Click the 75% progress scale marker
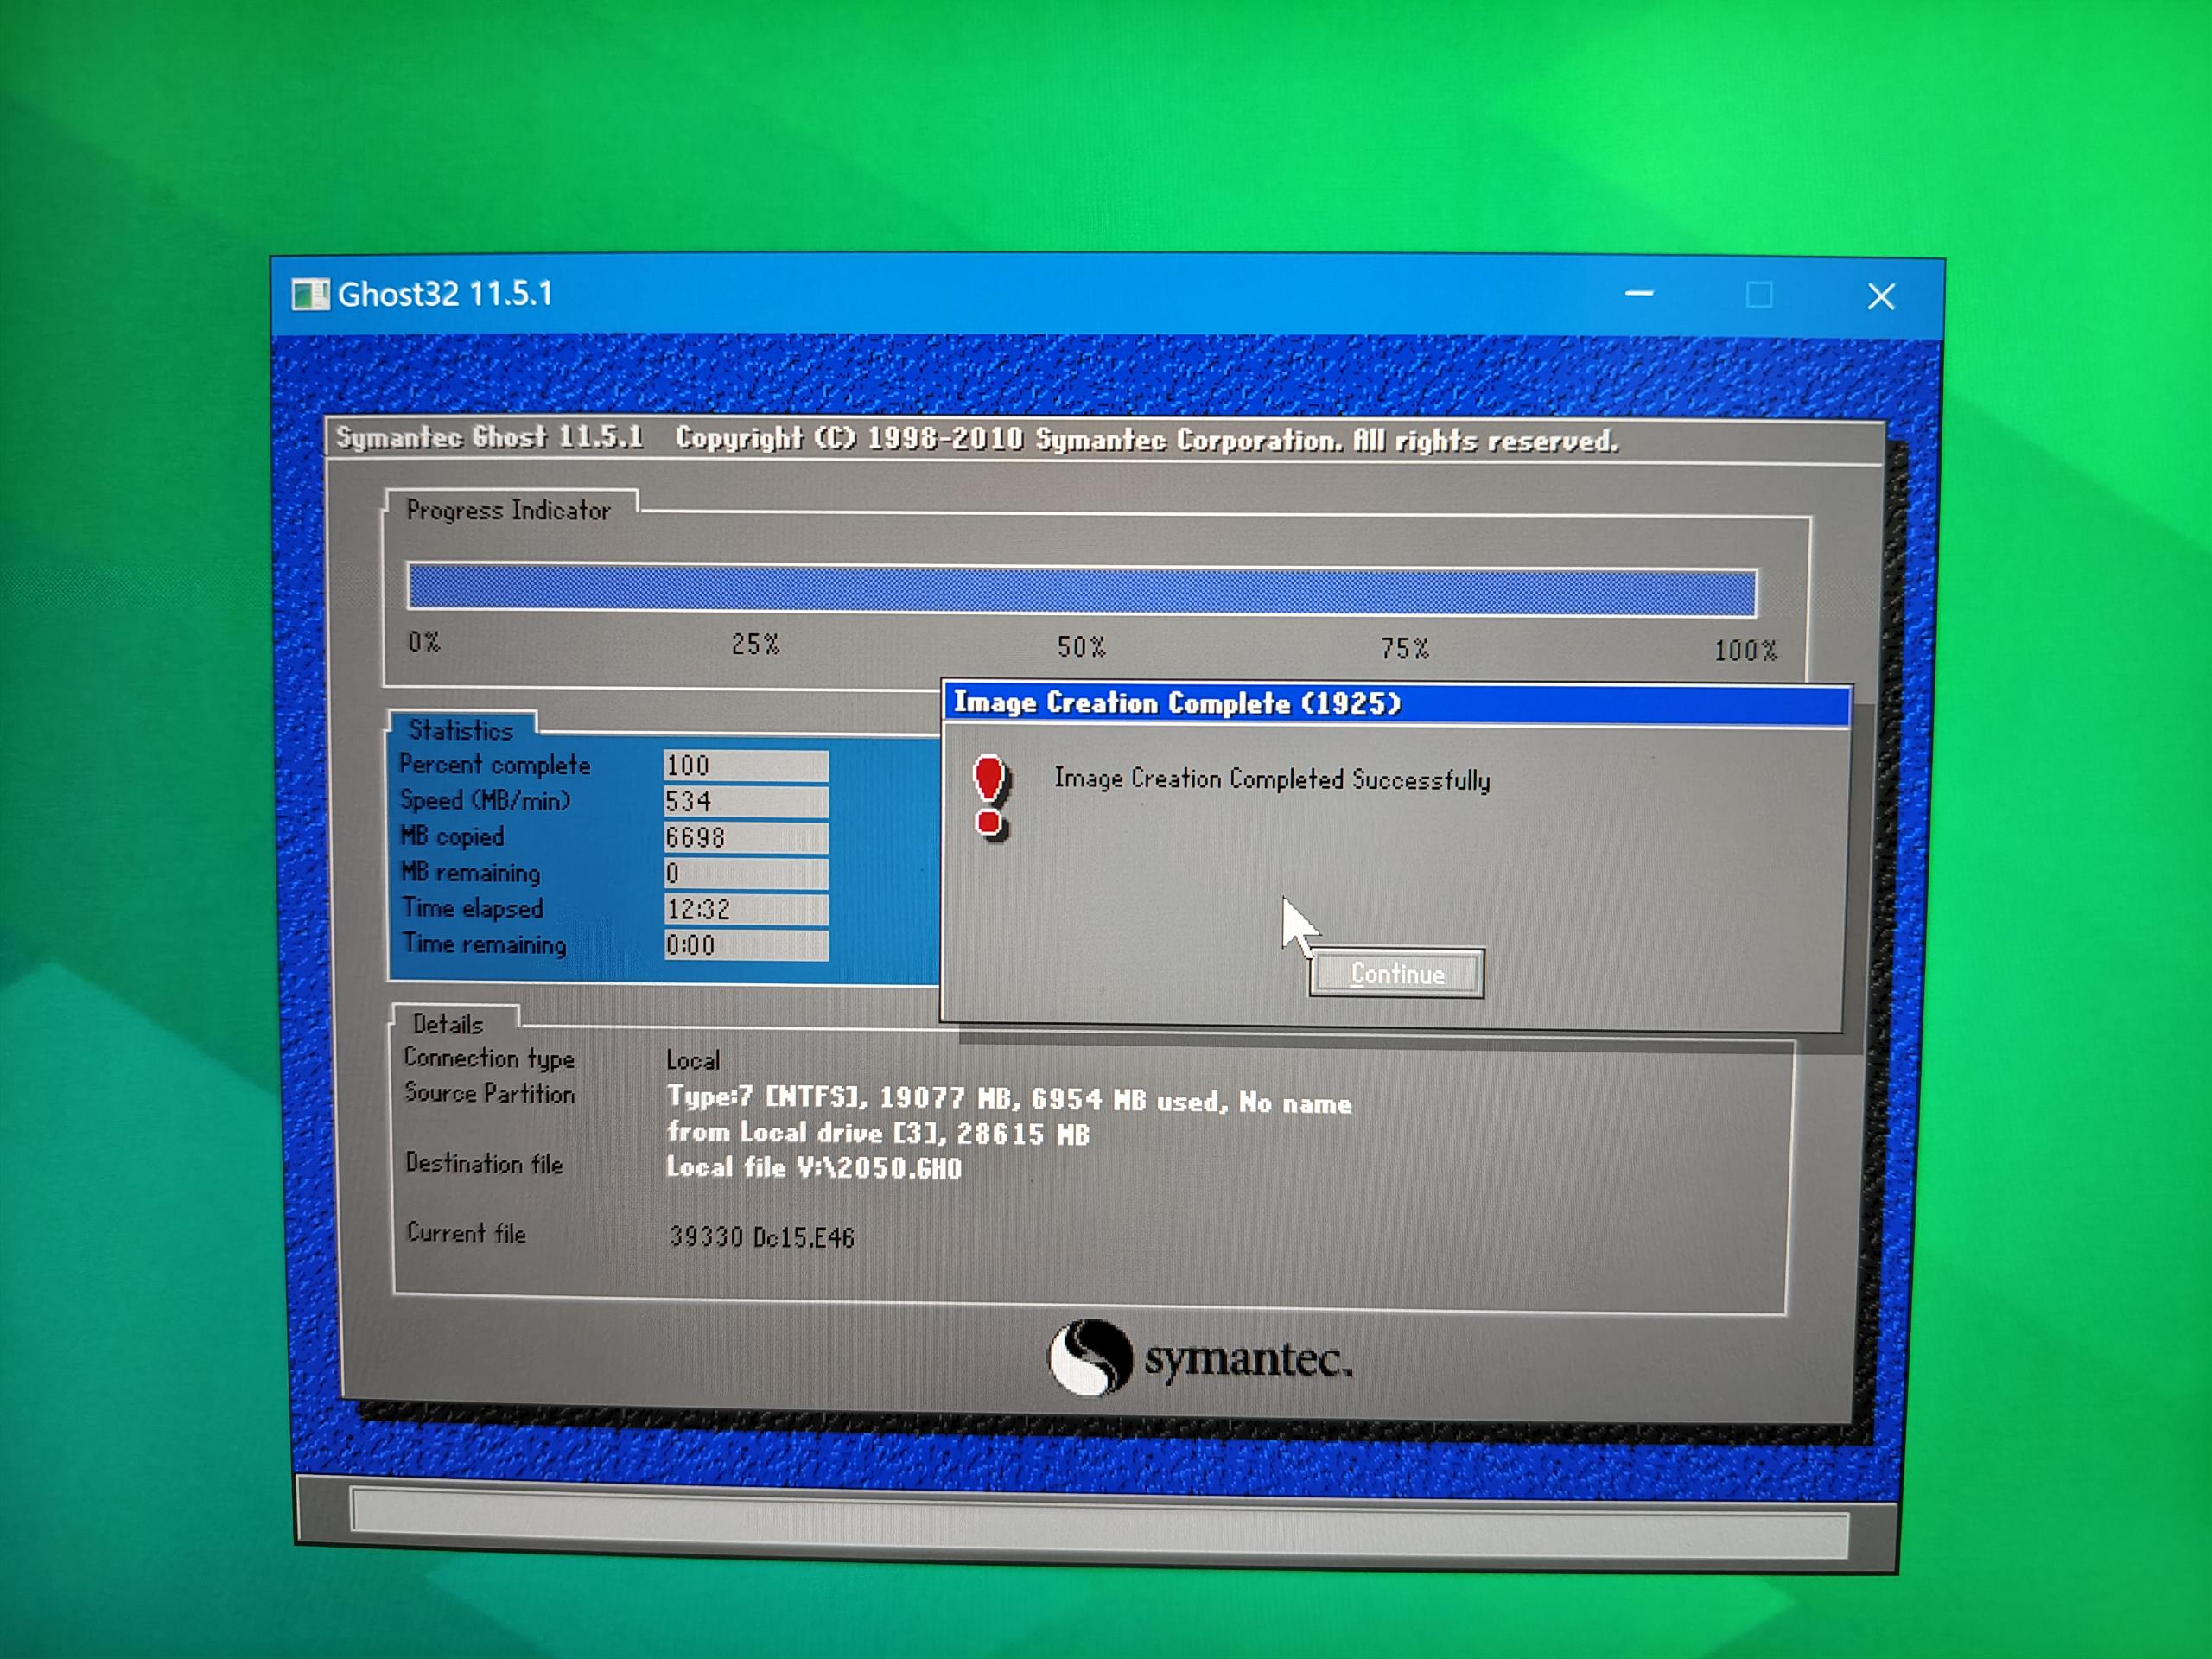 click(1405, 649)
